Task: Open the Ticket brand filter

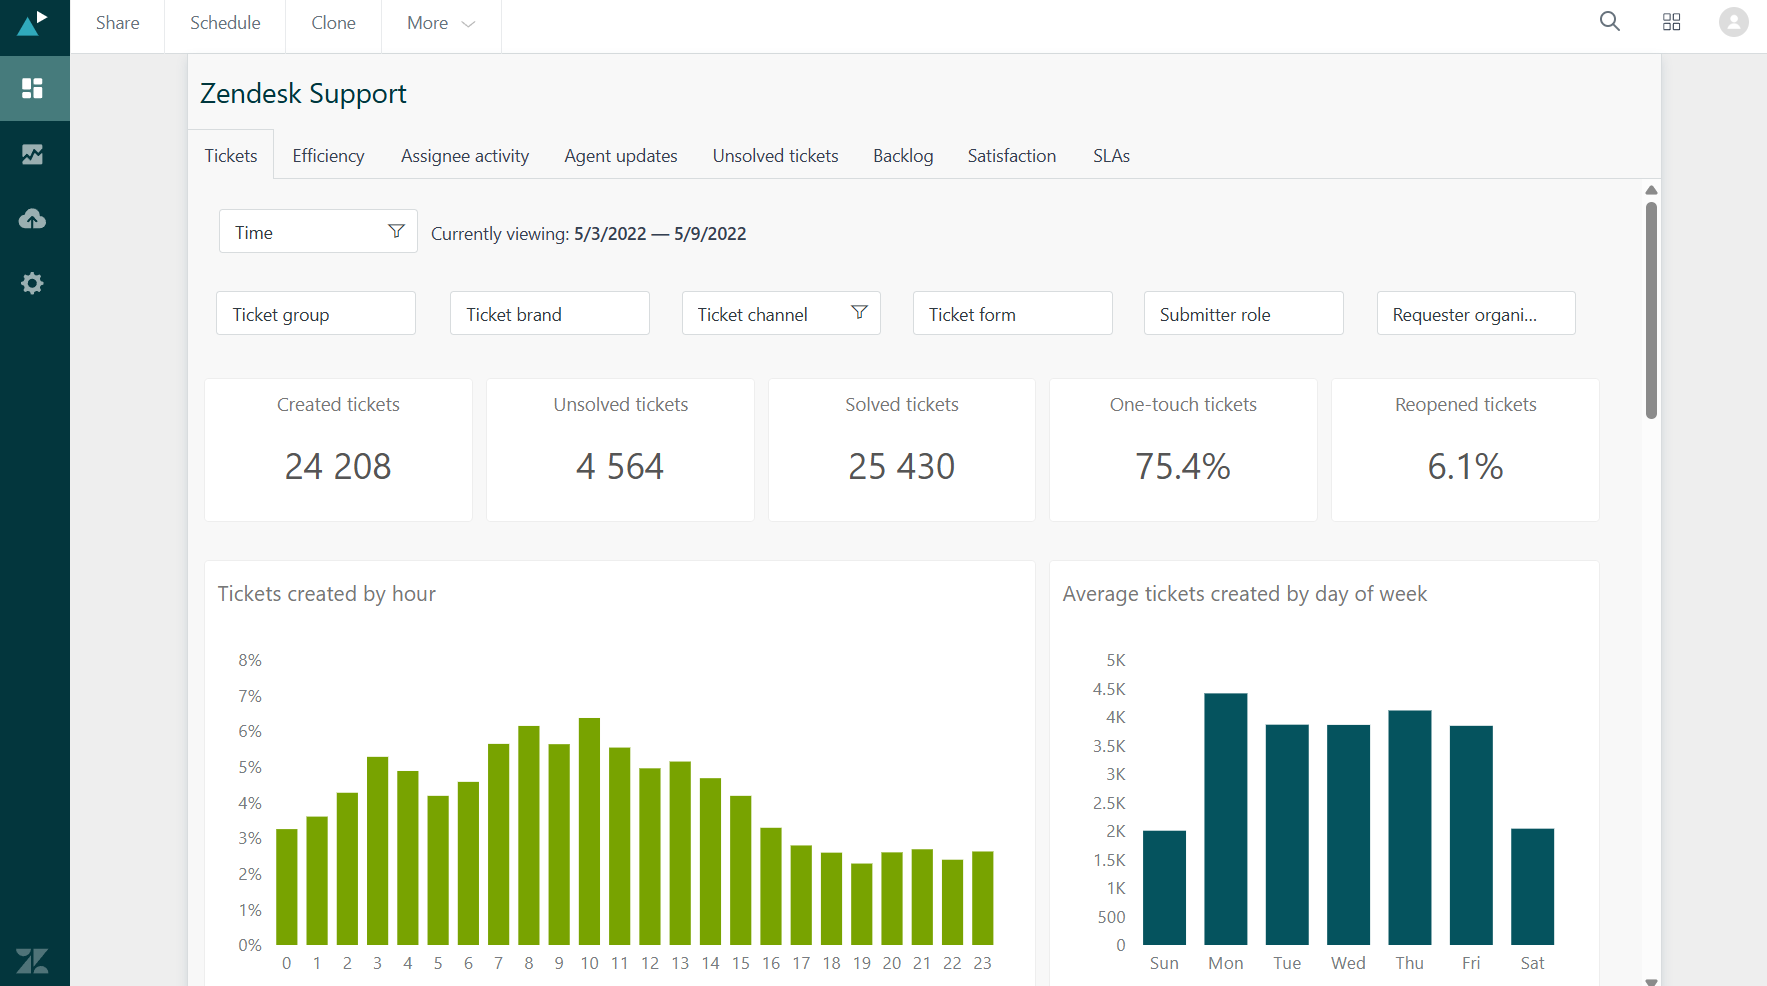Action: (550, 313)
